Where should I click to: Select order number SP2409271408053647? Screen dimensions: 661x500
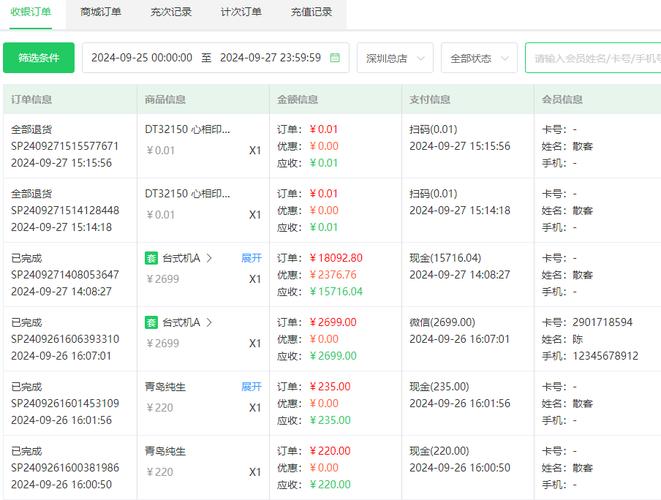[x=65, y=275]
